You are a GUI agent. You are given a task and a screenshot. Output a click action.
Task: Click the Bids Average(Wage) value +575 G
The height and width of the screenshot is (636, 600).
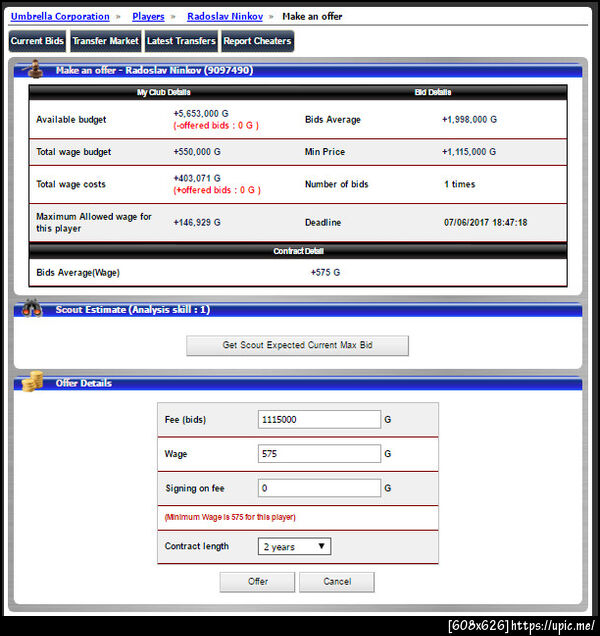pos(325,272)
